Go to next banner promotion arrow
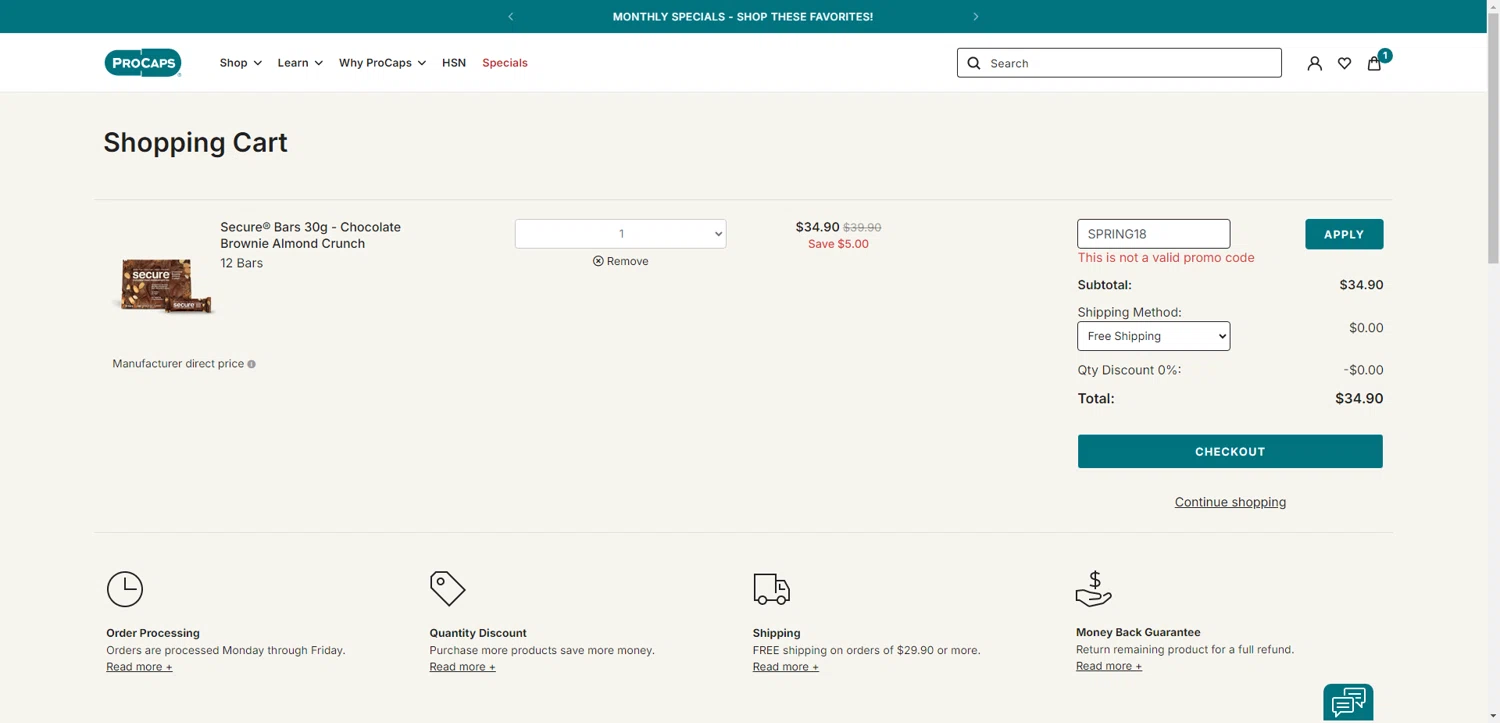 (x=976, y=17)
